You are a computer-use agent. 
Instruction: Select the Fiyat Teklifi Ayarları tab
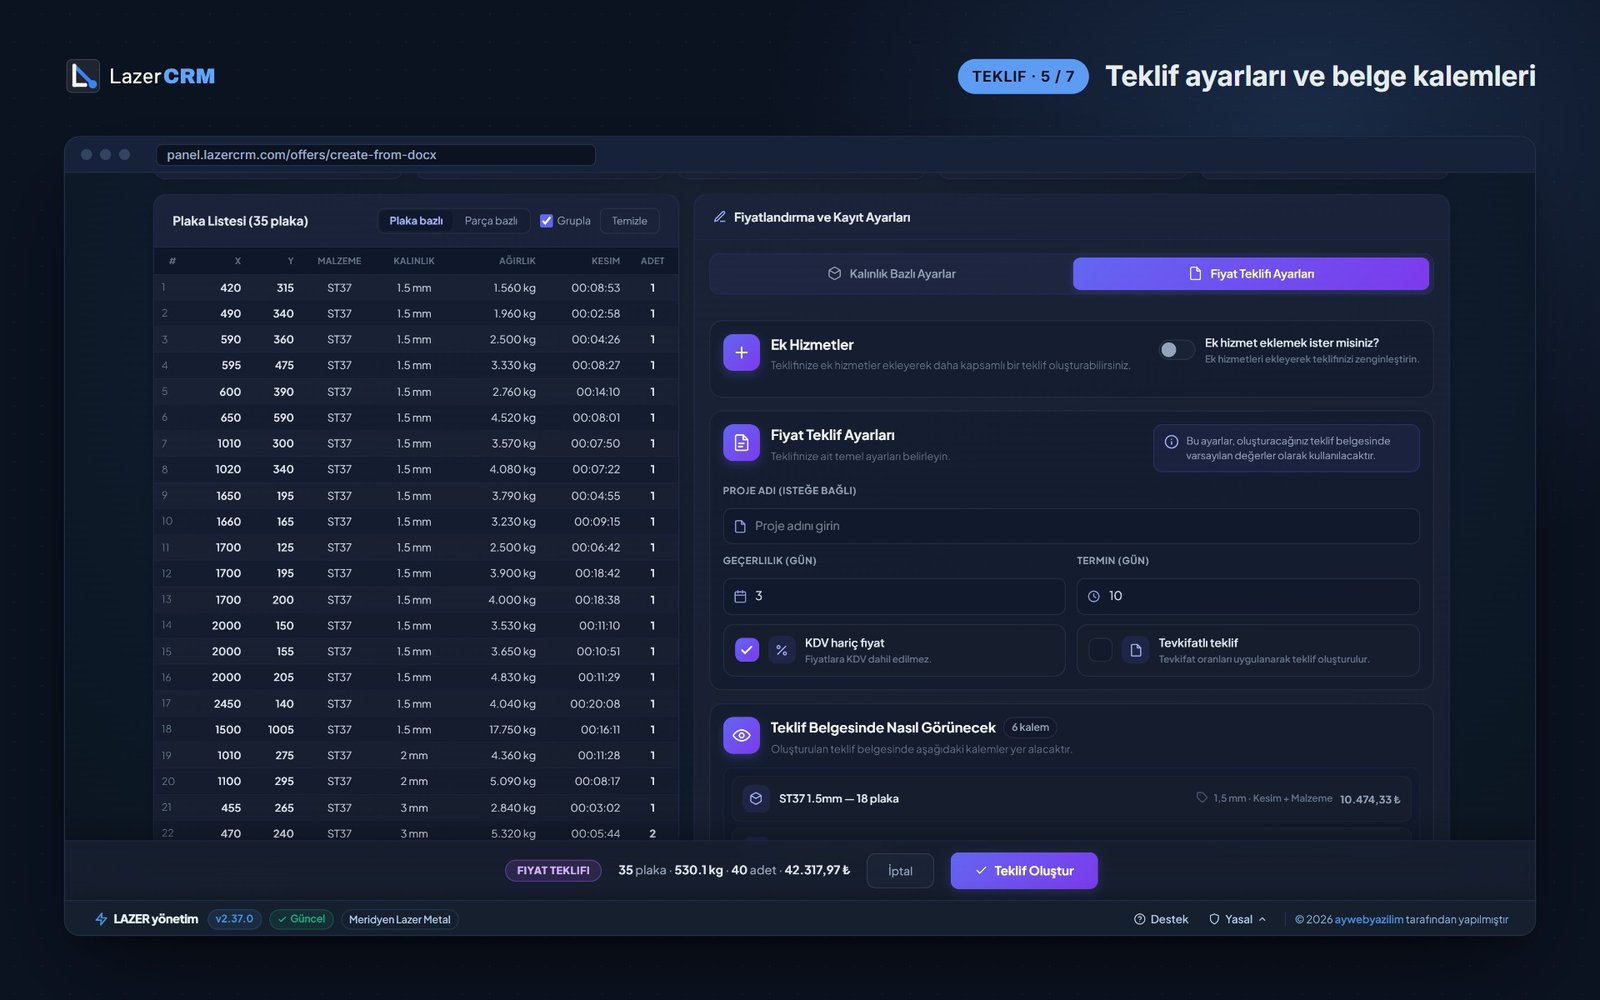pos(1251,274)
